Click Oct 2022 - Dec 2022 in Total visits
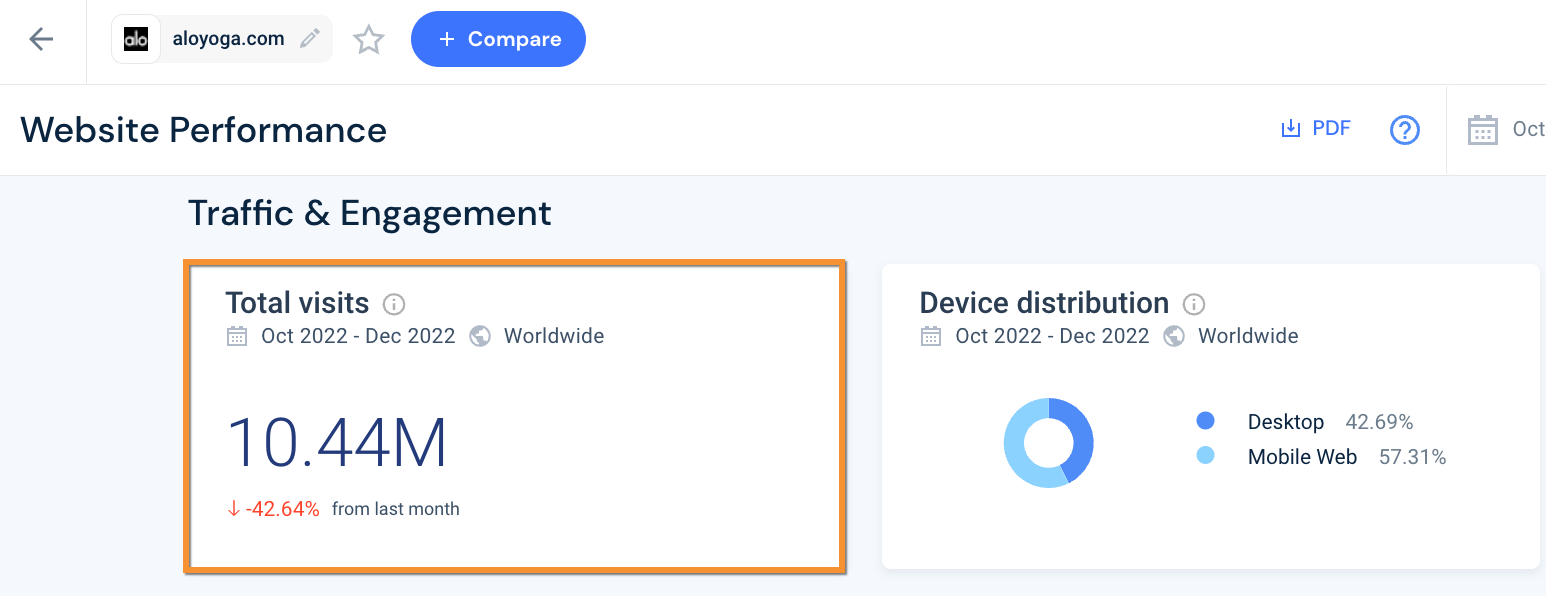 point(358,336)
